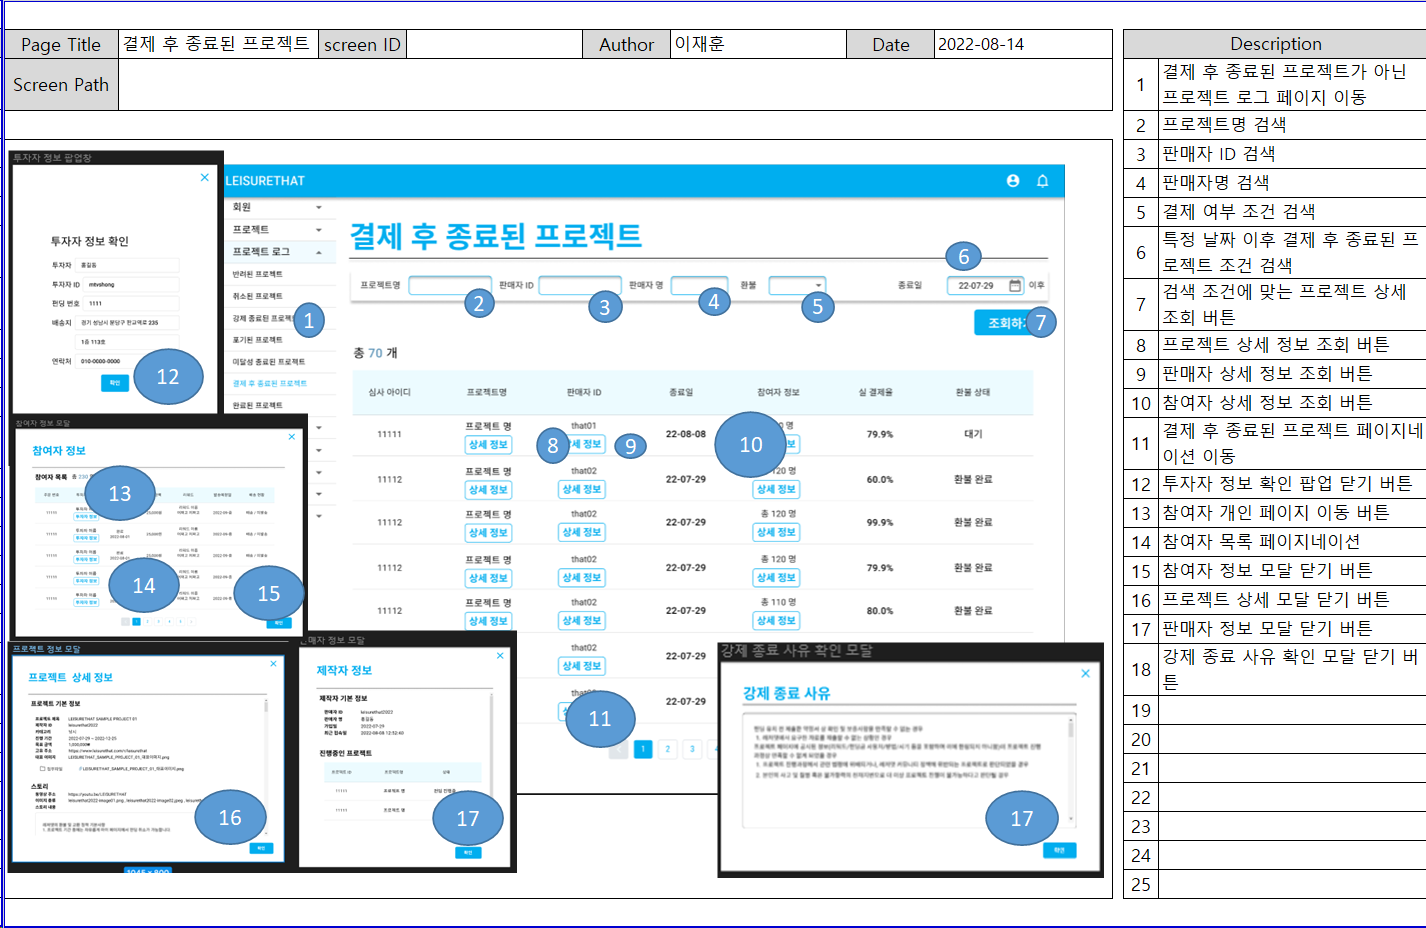
Task: Close the 투자자 정보 확인 popup with X
Action: coord(205,177)
